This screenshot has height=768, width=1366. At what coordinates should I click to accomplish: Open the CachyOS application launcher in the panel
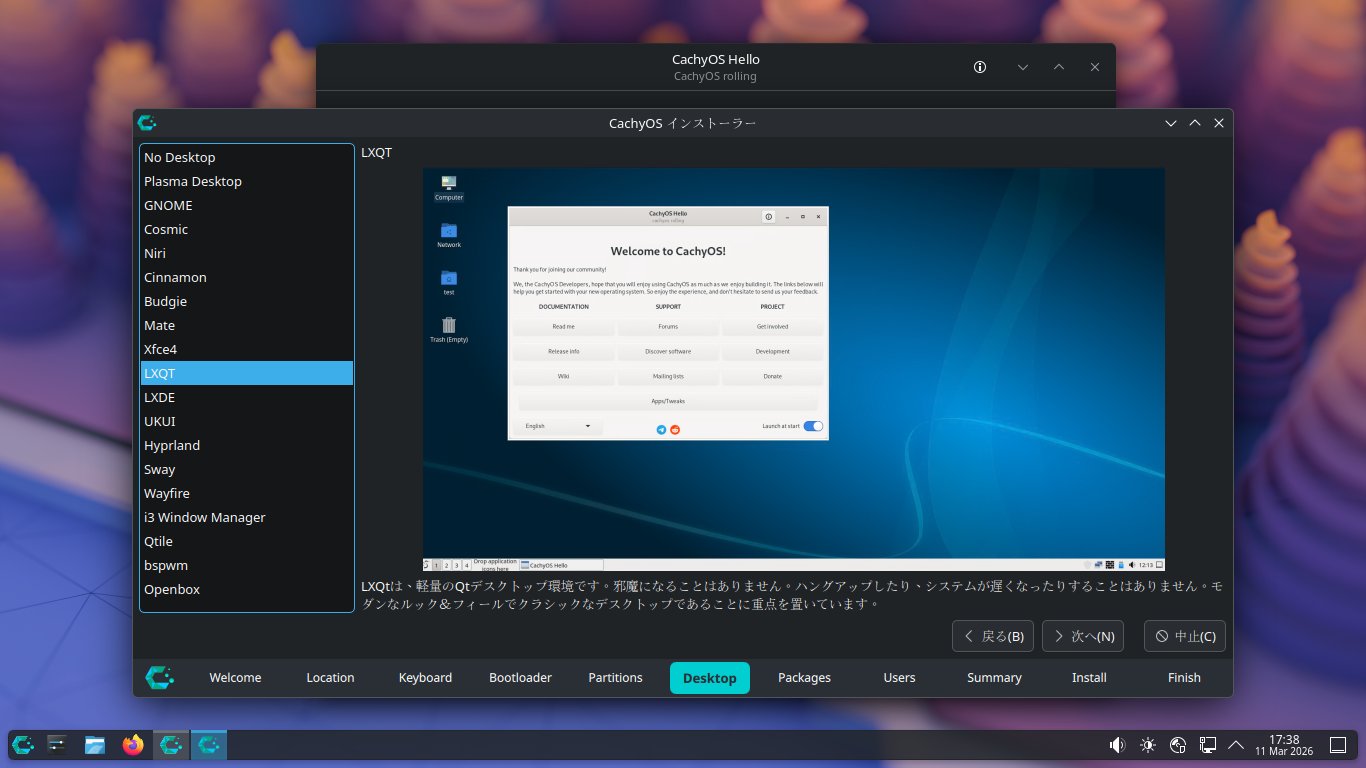point(23,744)
